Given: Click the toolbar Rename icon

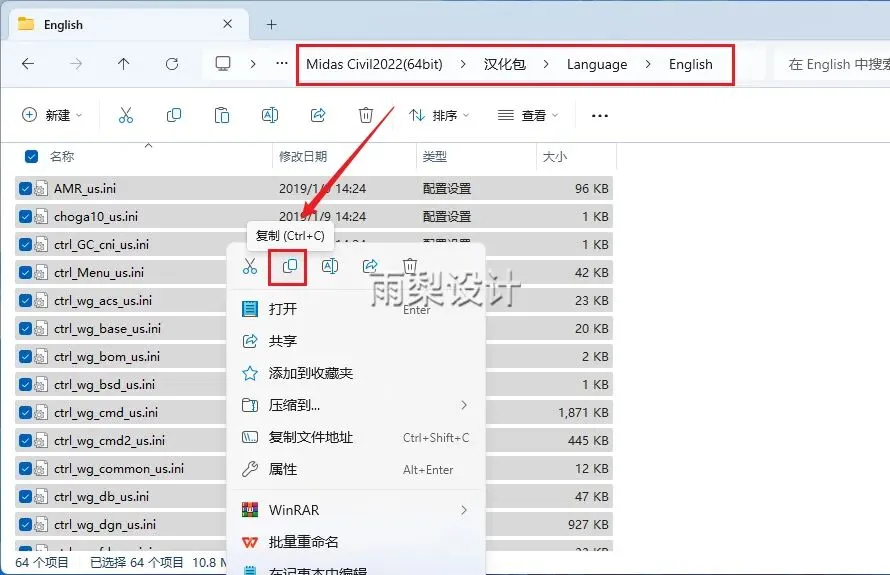Looking at the screenshot, I should click(270, 115).
